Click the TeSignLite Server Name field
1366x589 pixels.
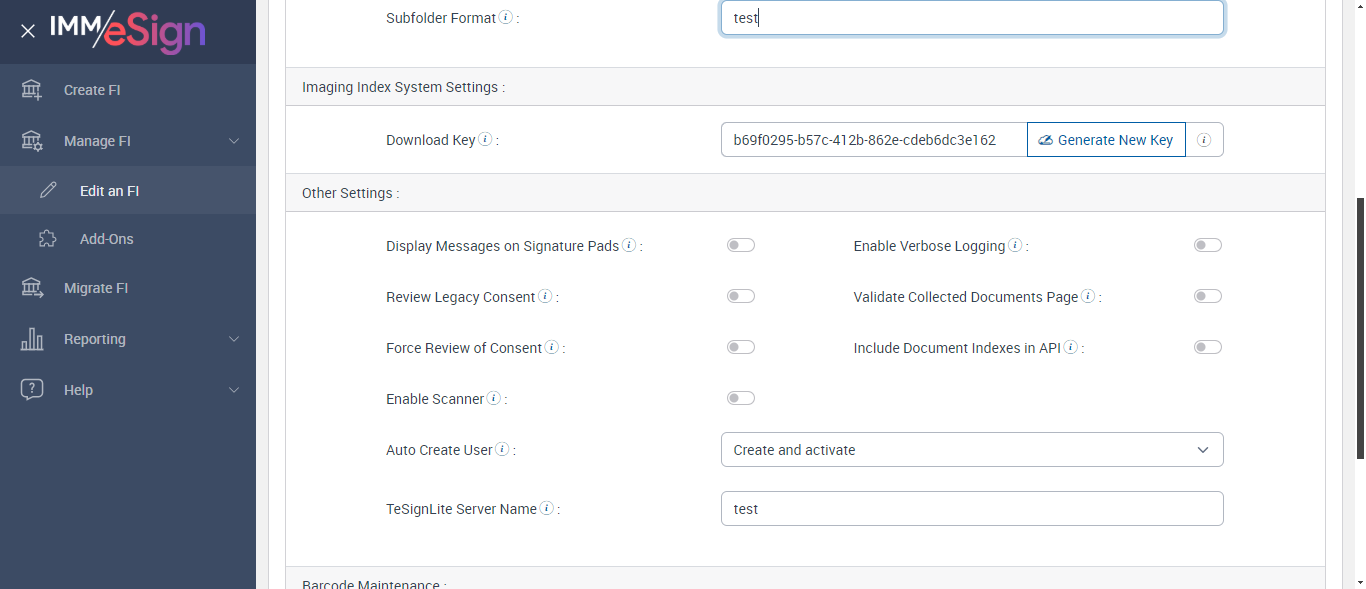coord(971,508)
